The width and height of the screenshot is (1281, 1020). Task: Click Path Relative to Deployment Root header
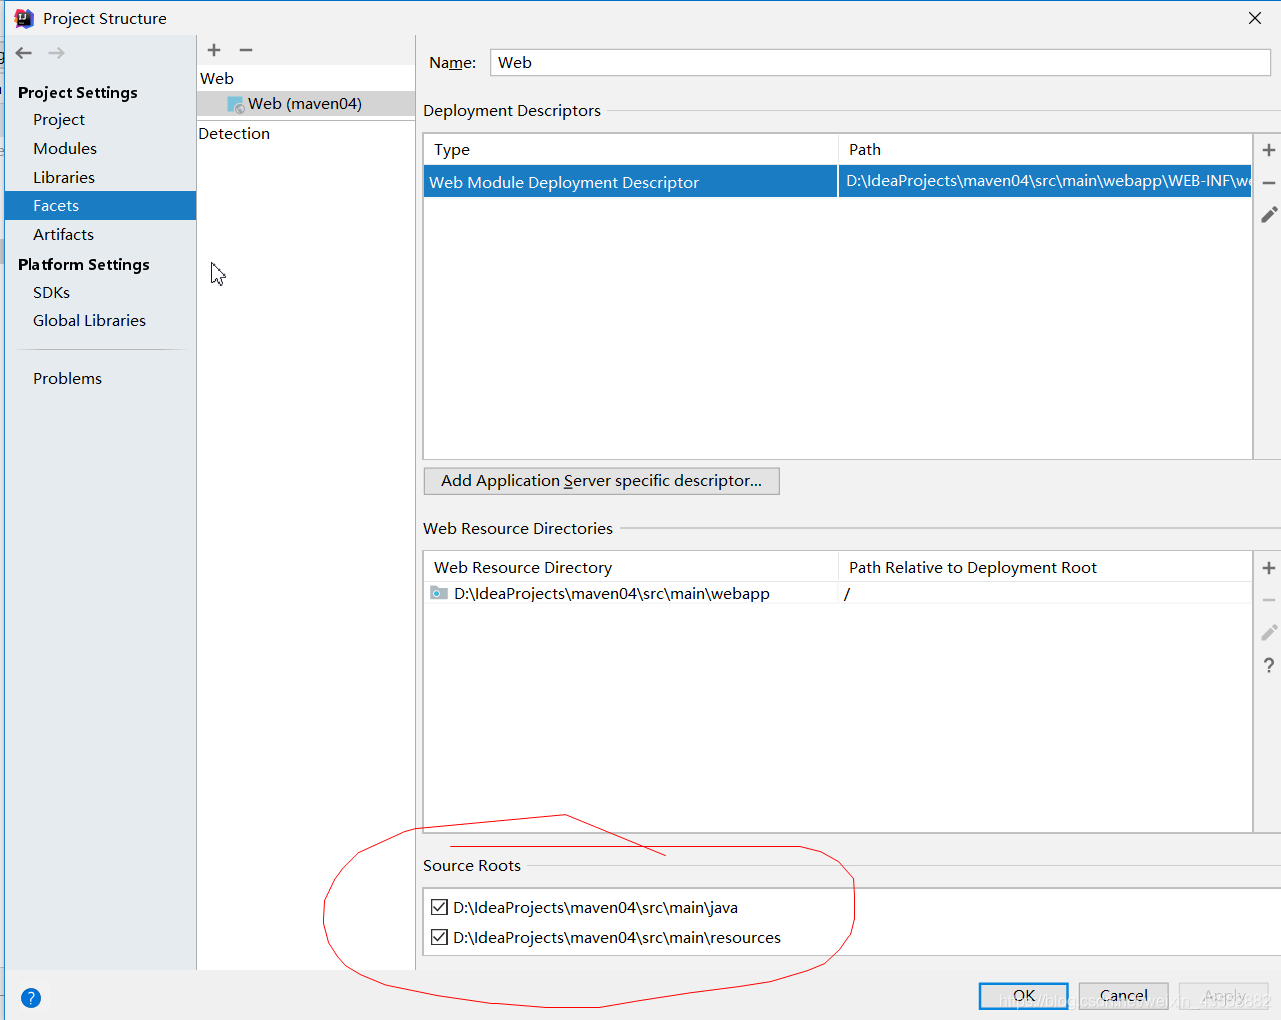click(1045, 567)
